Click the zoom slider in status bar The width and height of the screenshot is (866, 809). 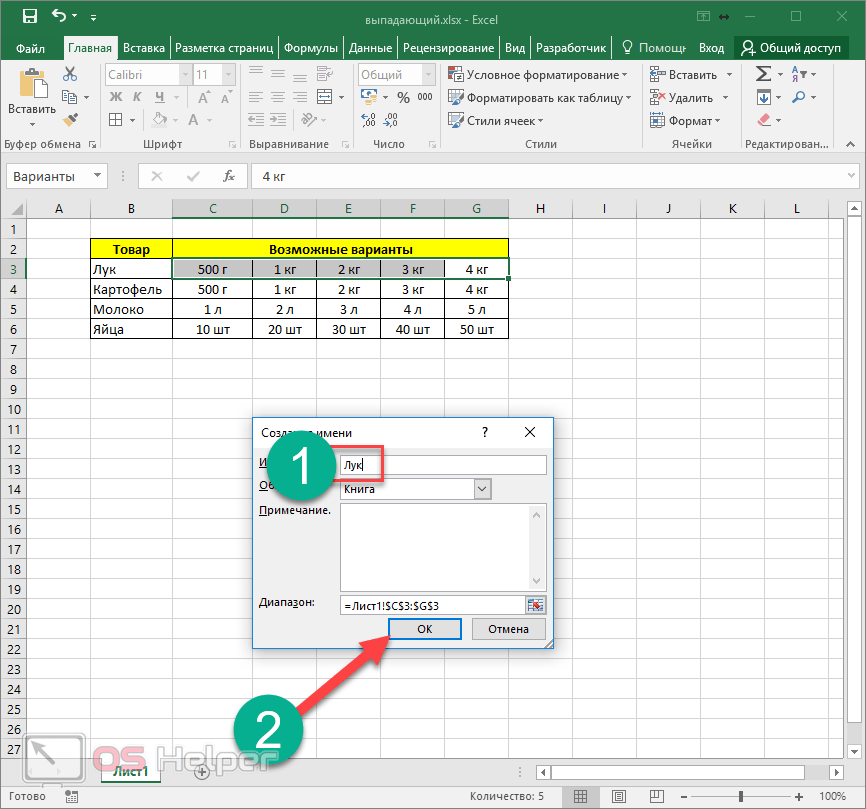coord(743,797)
